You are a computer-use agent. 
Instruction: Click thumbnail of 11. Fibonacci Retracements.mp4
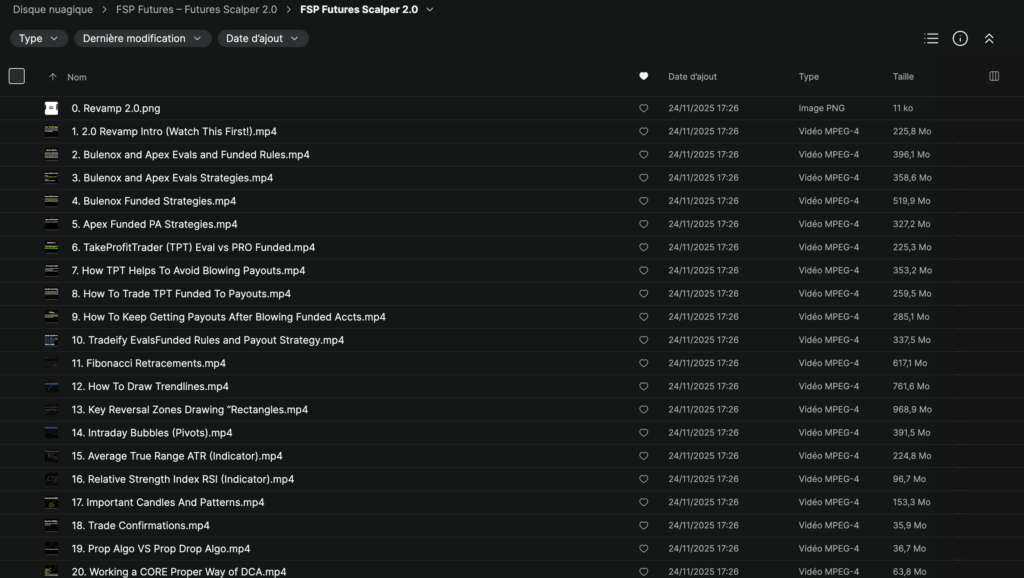pyautogui.click(x=51, y=363)
